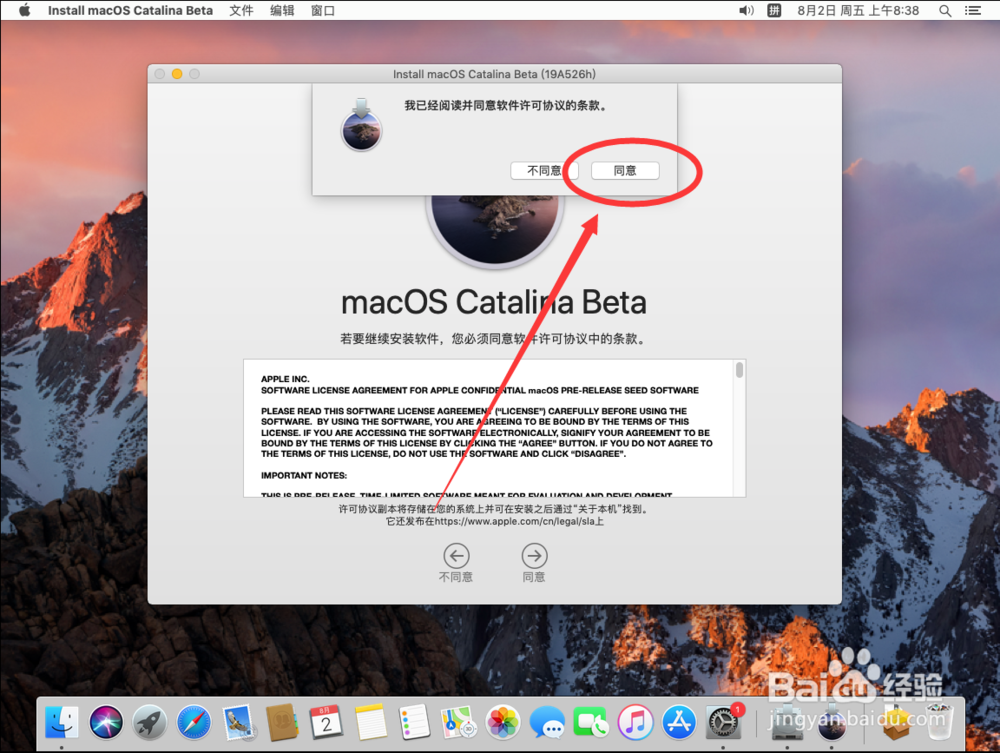
Task: Open Maps icon in Dock
Action: pyautogui.click(x=459, y=722)
